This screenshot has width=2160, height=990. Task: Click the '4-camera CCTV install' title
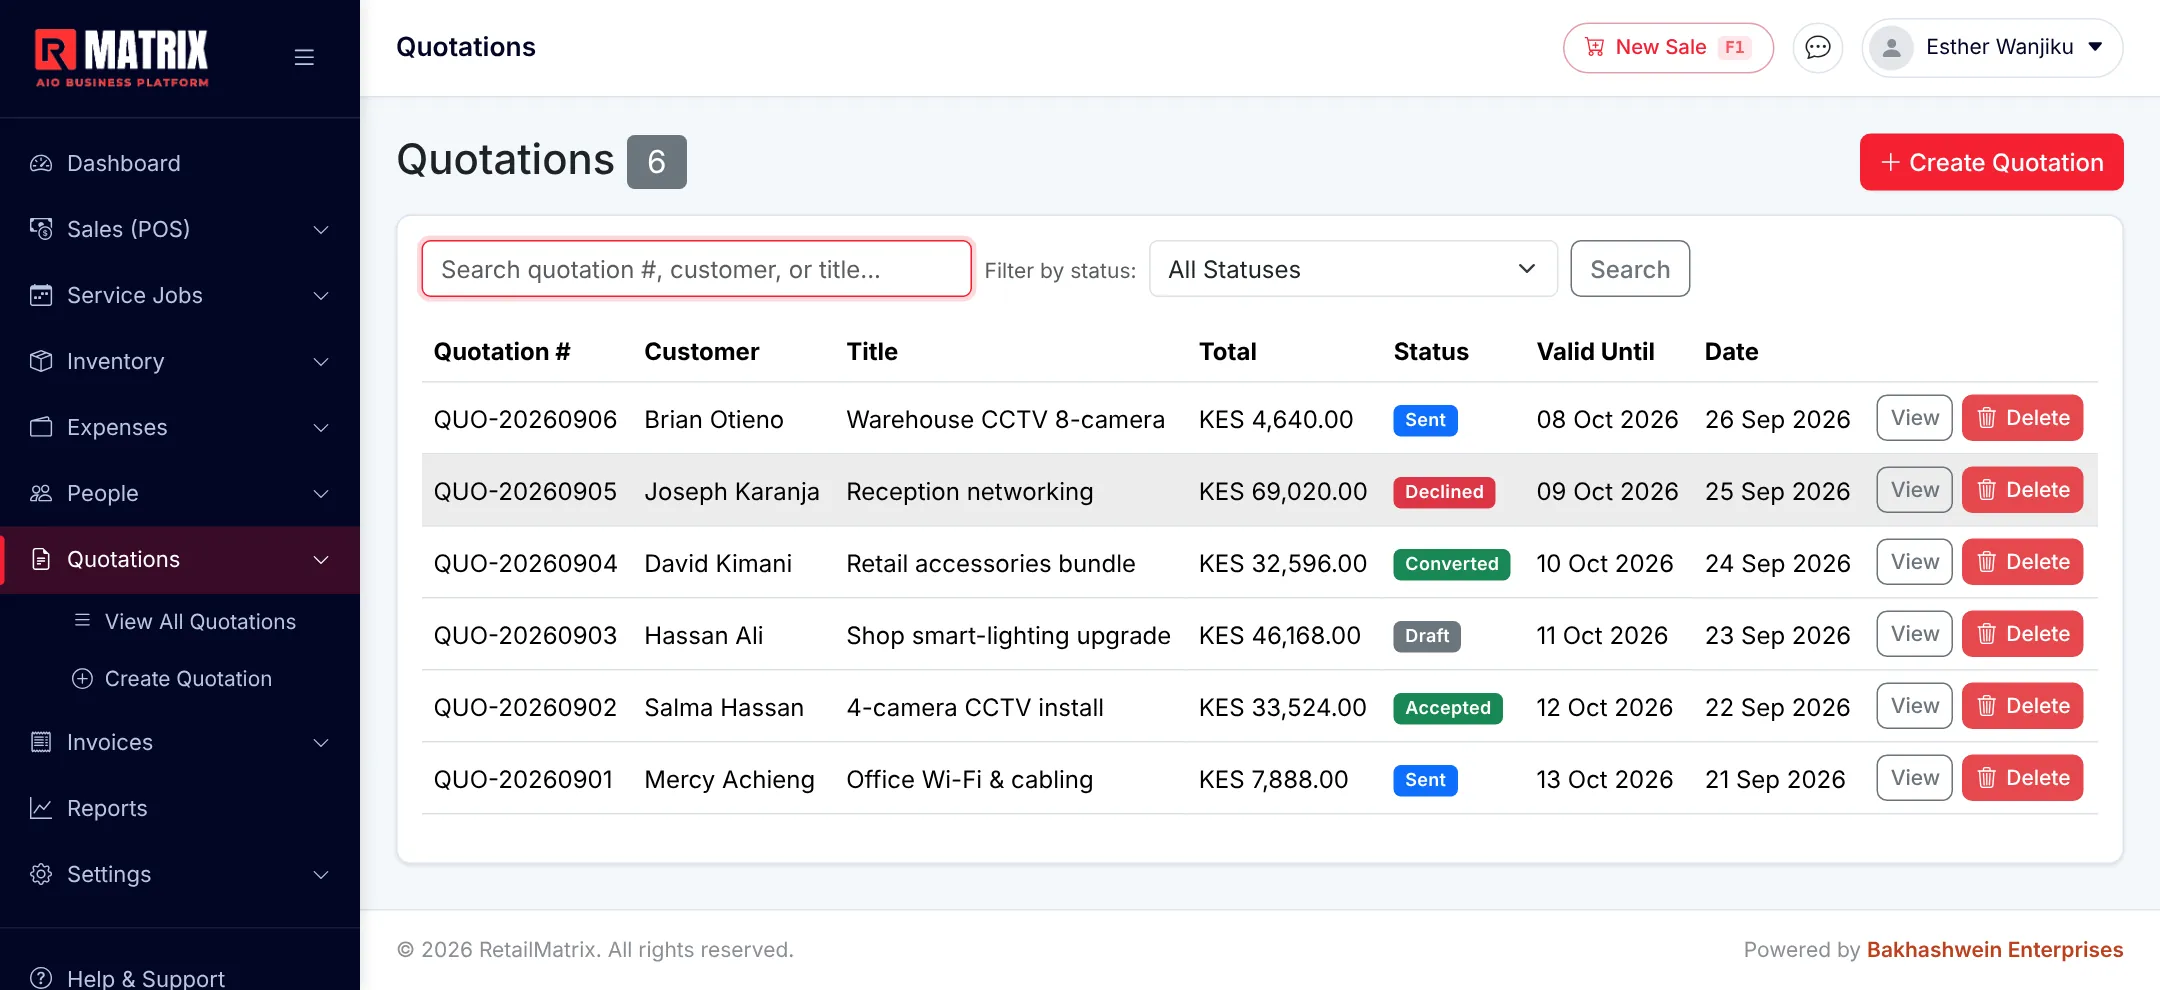tap(975, 708)
